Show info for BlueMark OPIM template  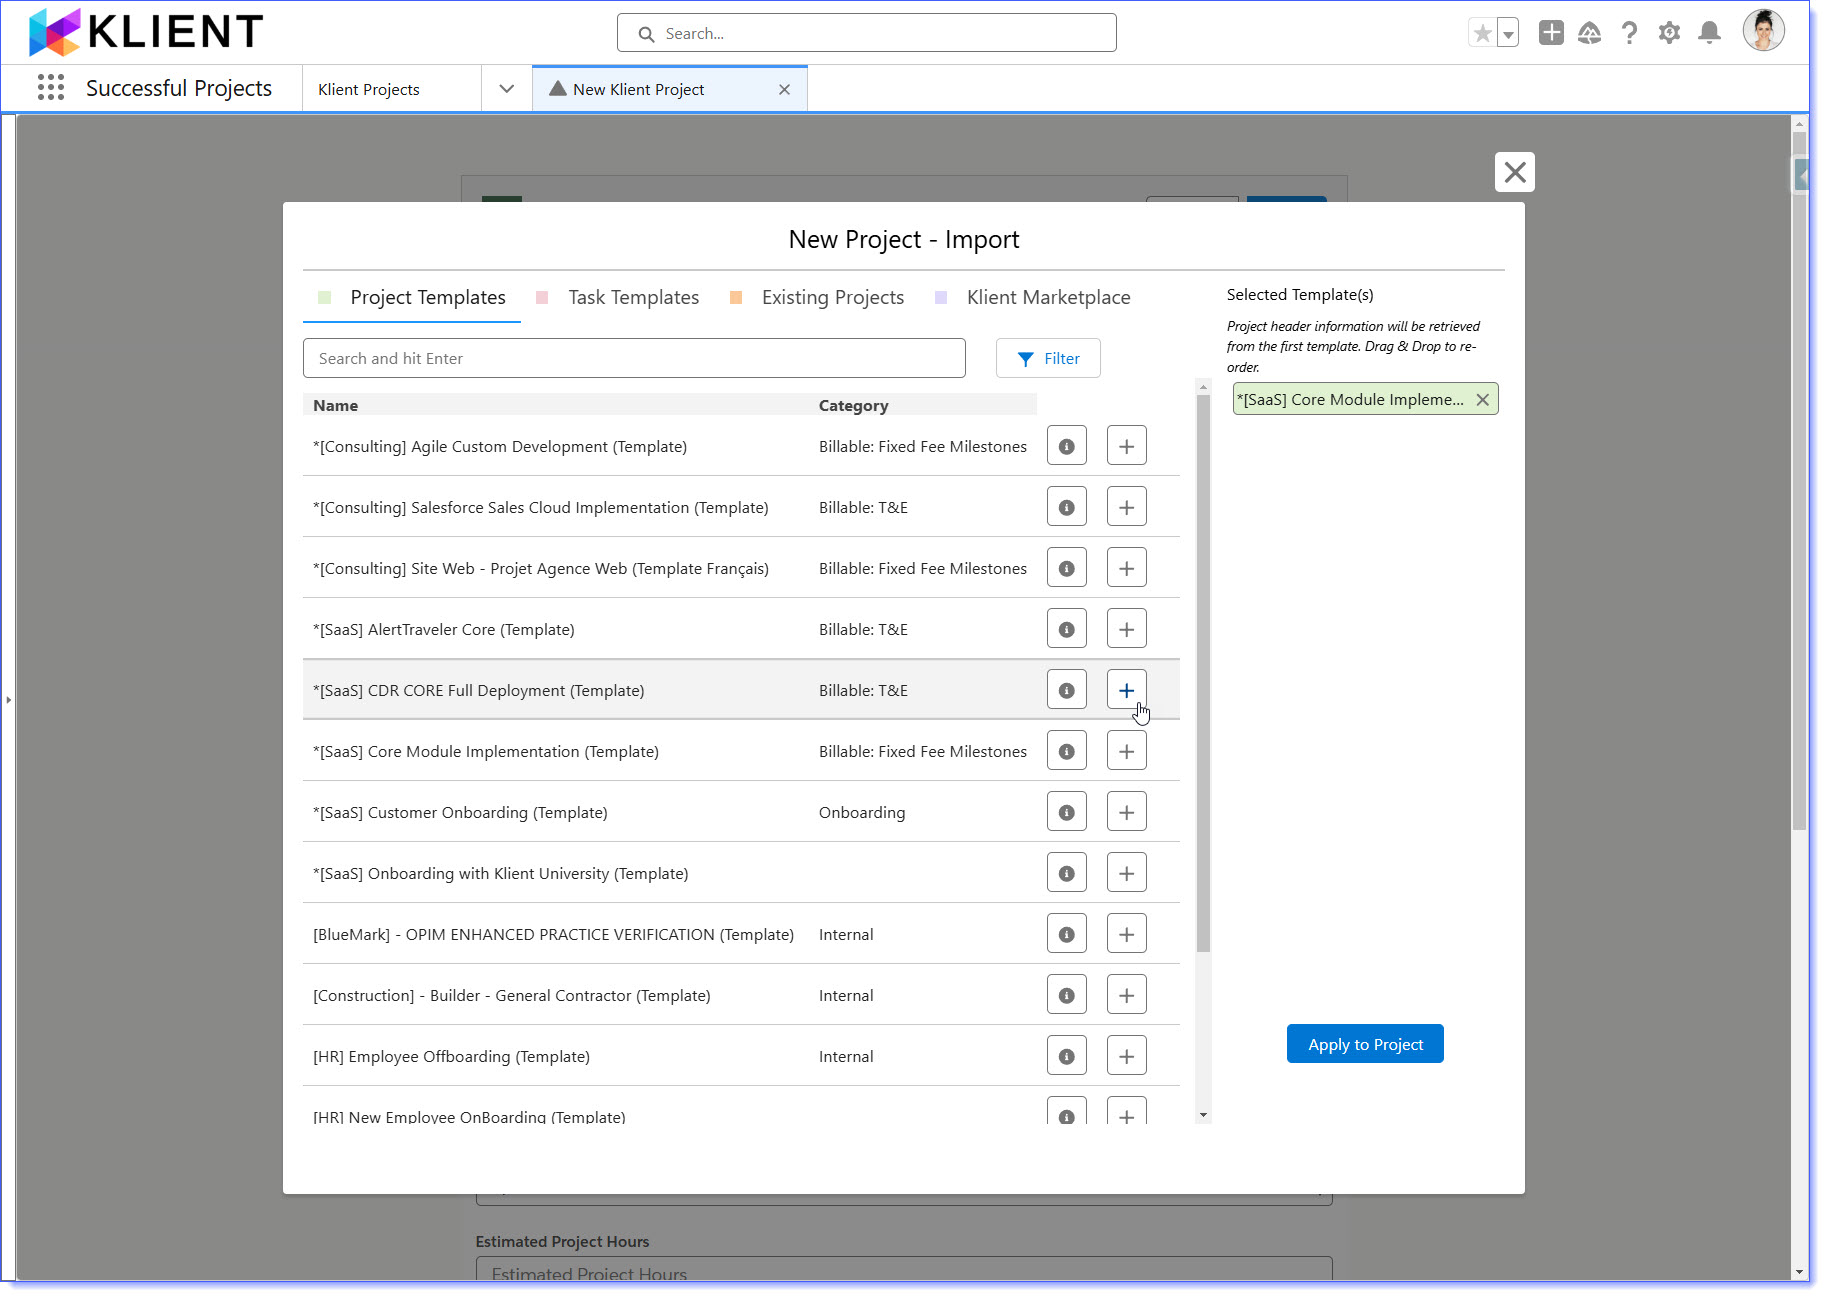pyautogui.click(x=1066, y=934)
